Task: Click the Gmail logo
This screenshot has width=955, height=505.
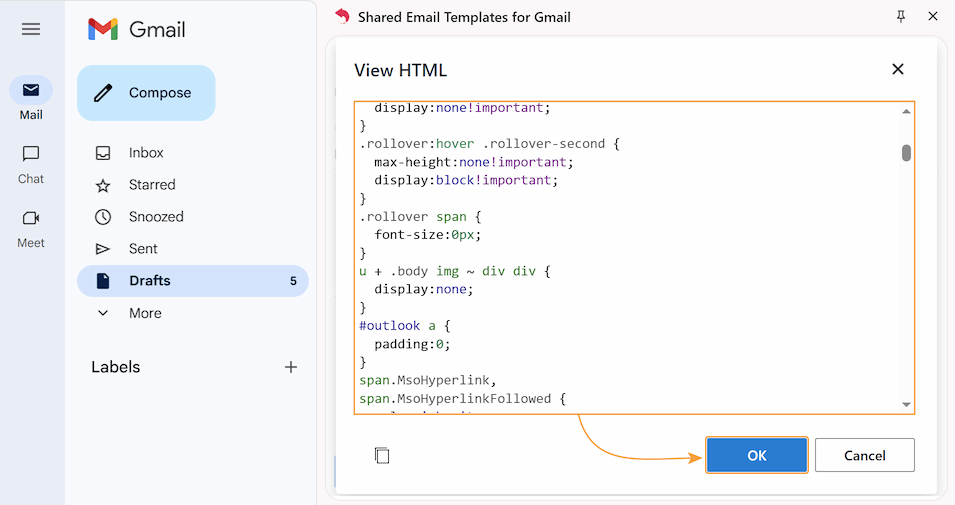Action: tap(136, 29)
